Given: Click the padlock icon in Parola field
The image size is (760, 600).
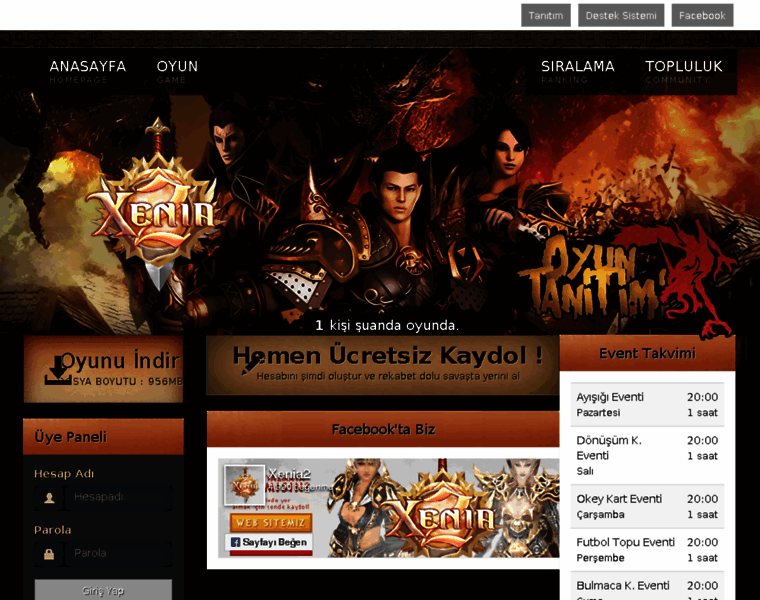Looking at the screenshot, I should [49, 554].
